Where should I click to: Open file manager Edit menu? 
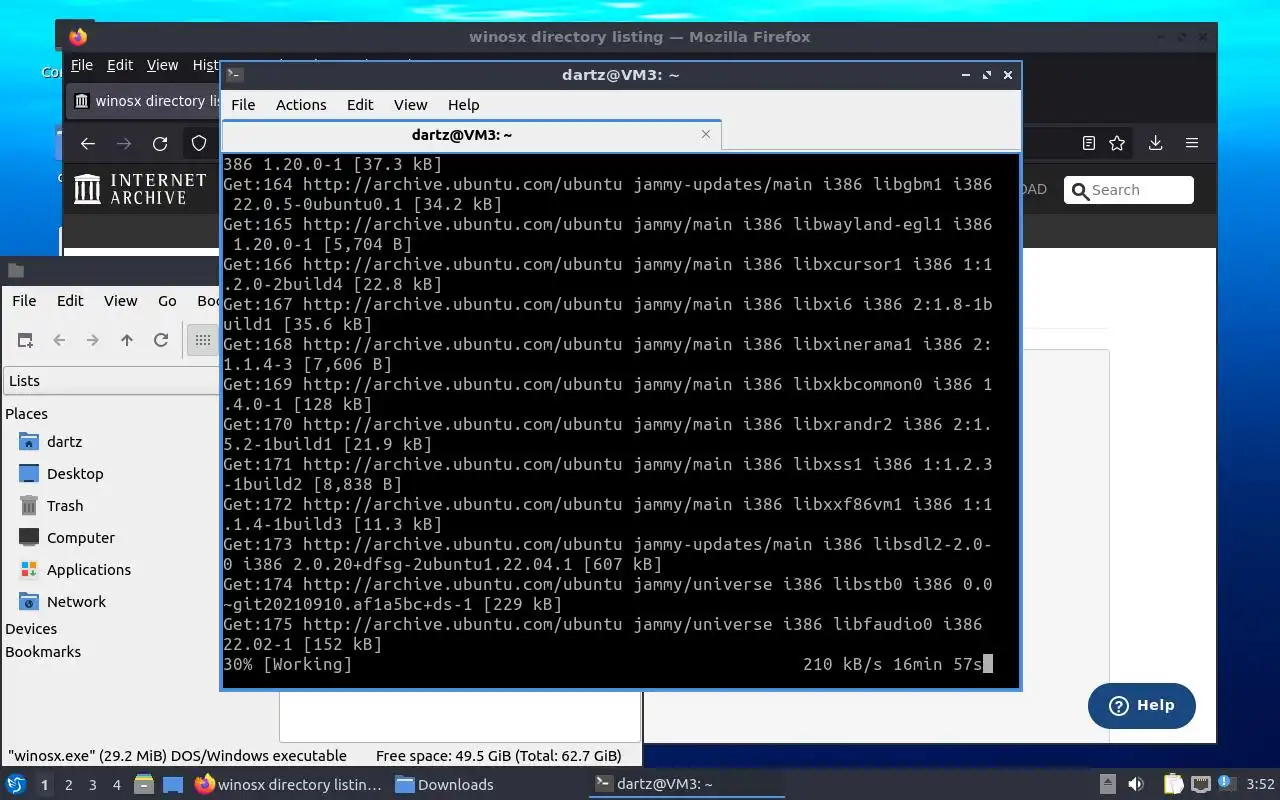point(70,300)
